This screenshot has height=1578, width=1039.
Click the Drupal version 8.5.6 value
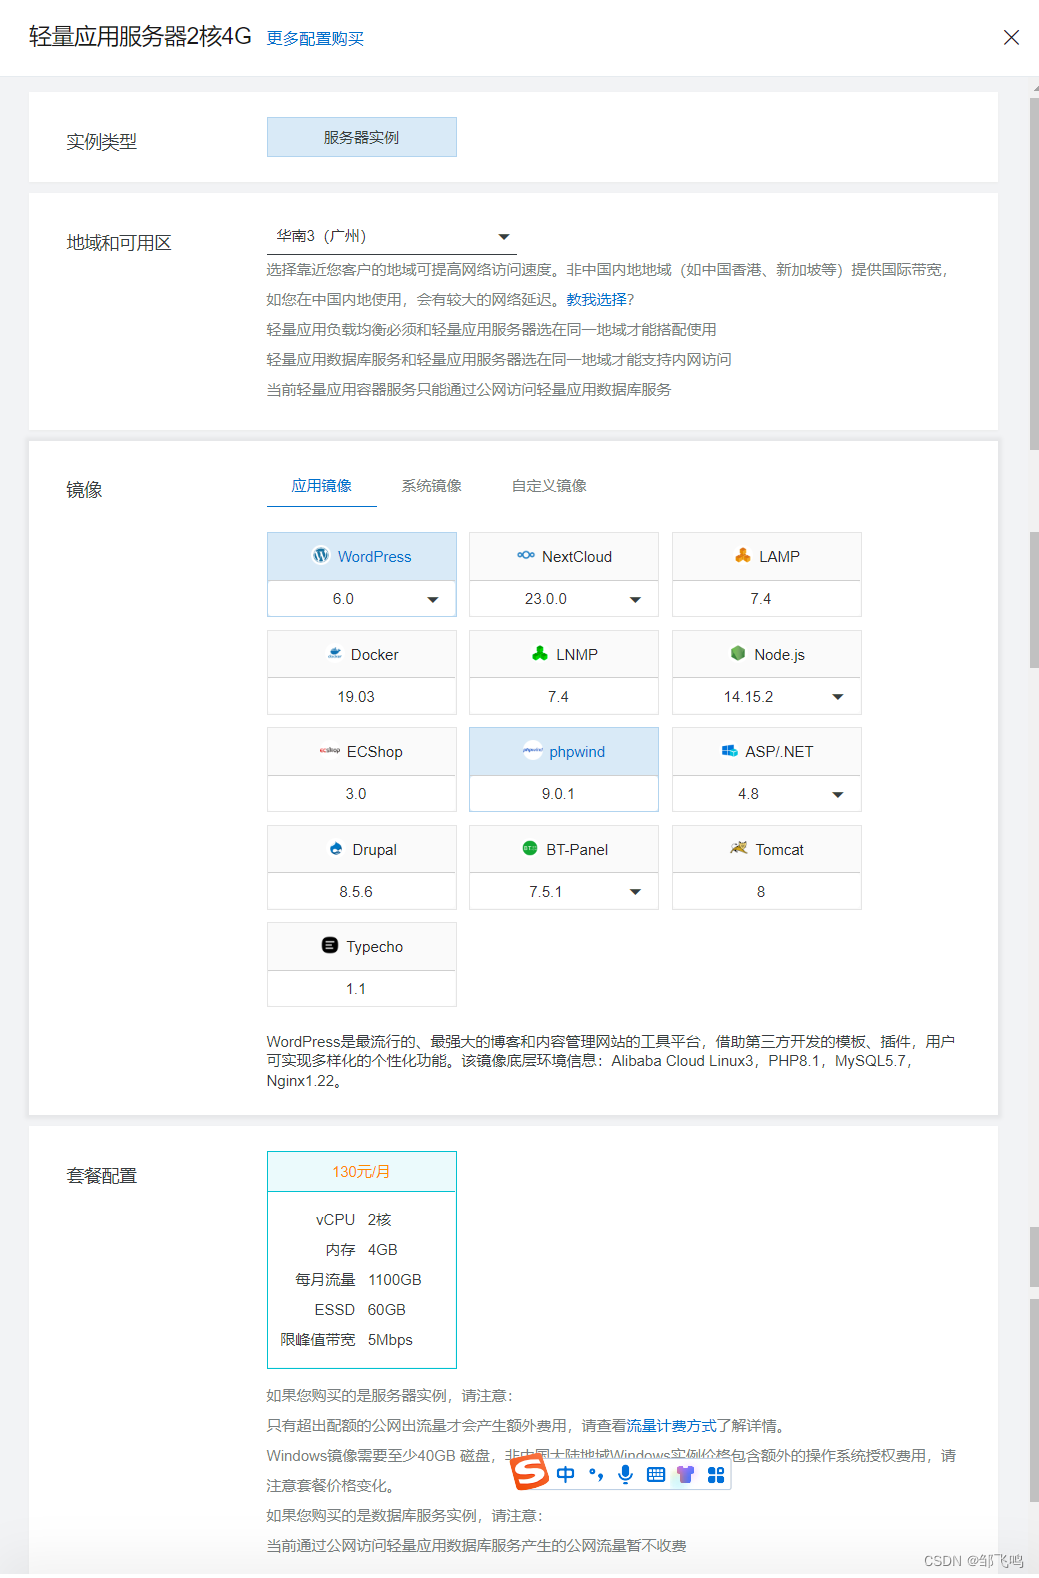pyautogui.click(x=356, y=892)
